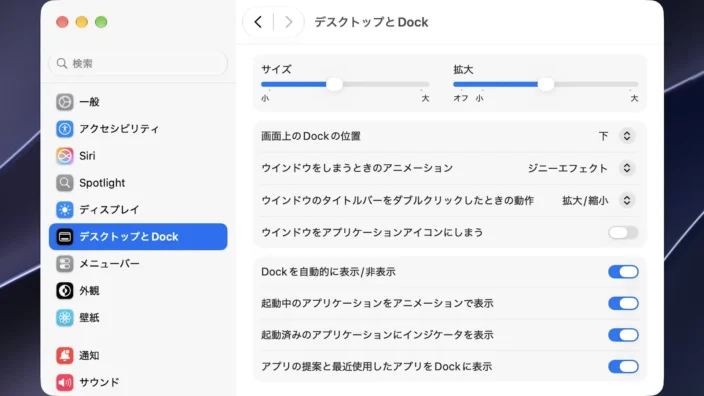Select the 外観 appearance icon
This screenshot has height=396, width=704.
click(x=65, y=290)
